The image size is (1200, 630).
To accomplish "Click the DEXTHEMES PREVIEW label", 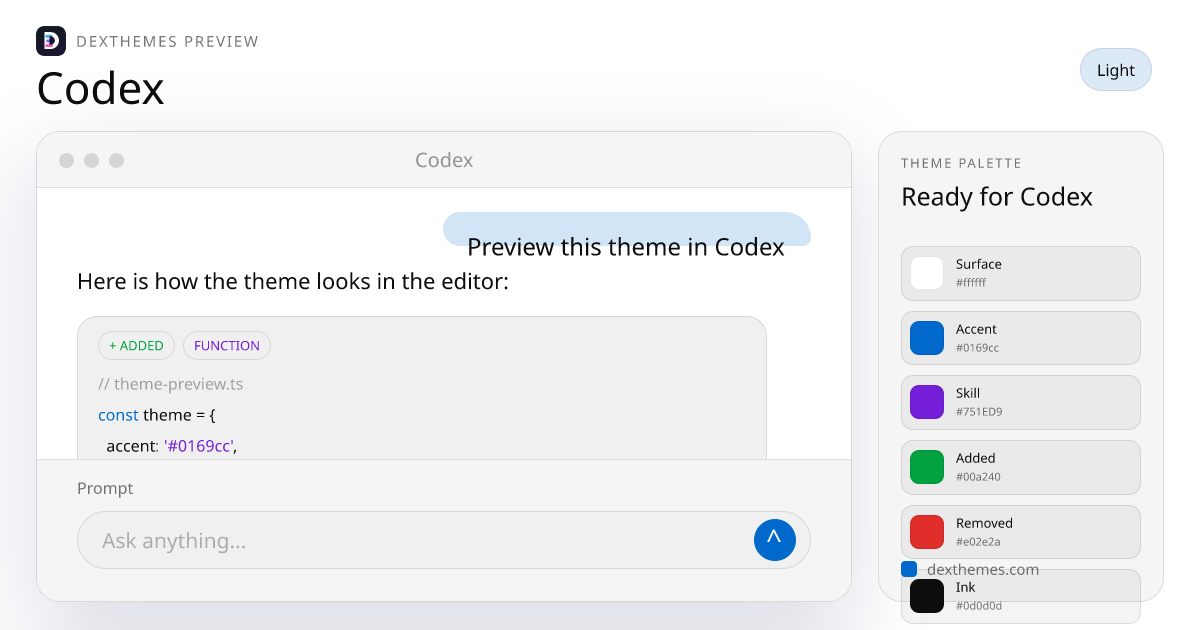I will coord(168,41).
